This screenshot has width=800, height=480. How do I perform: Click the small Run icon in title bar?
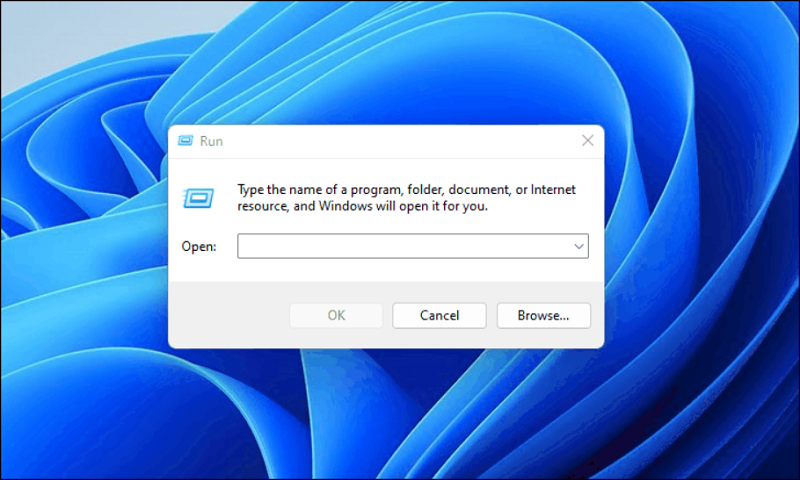184,141
